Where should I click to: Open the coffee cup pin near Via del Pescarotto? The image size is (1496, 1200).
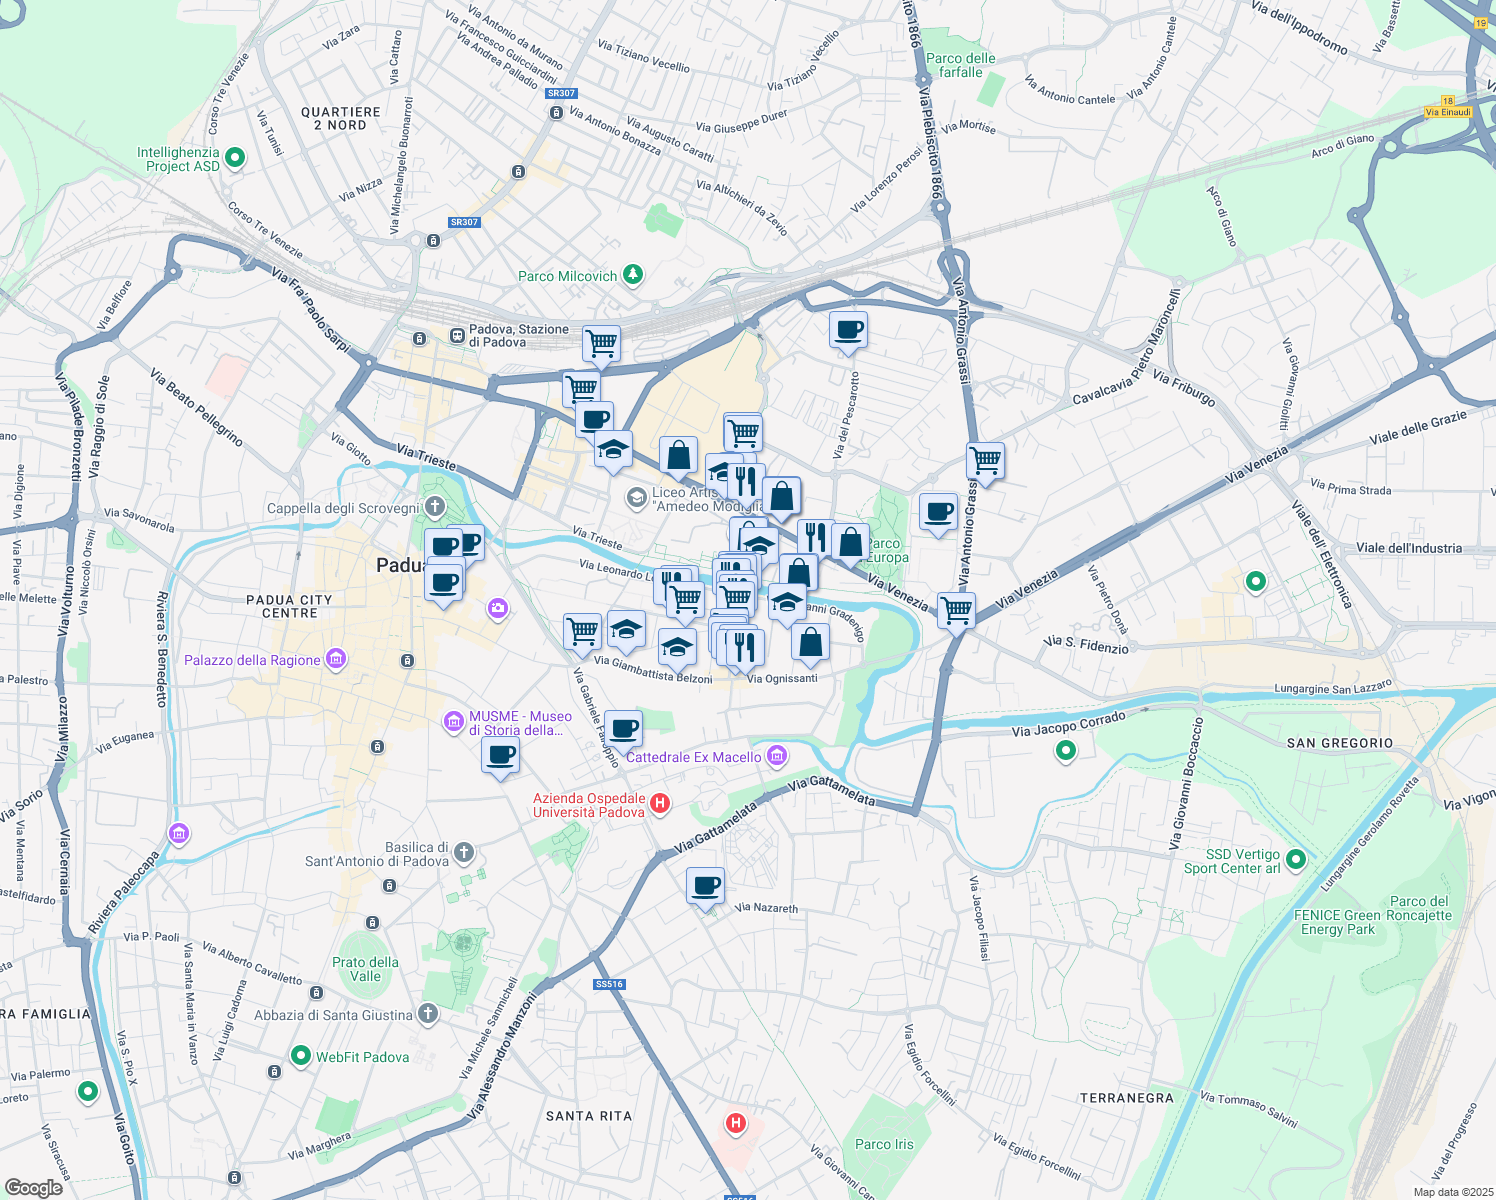coord(848,331)
